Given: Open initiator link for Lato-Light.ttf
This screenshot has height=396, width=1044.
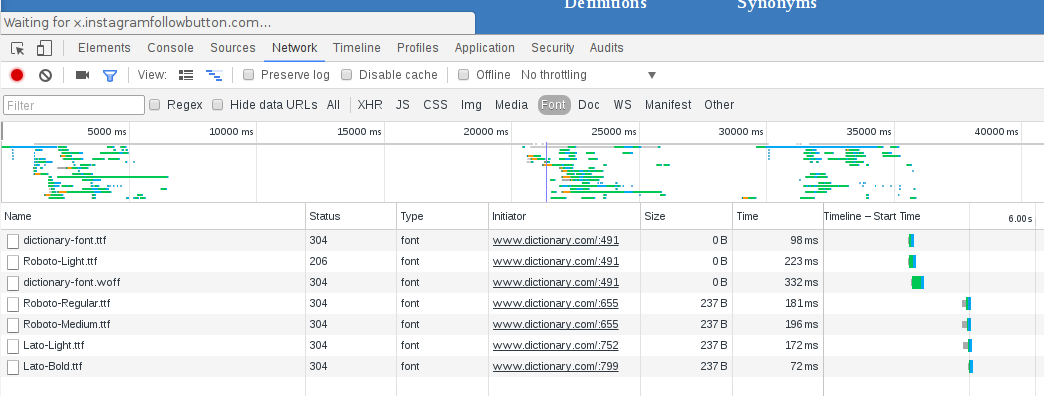Looking at the screenshot, I should (x=556, y=346).
